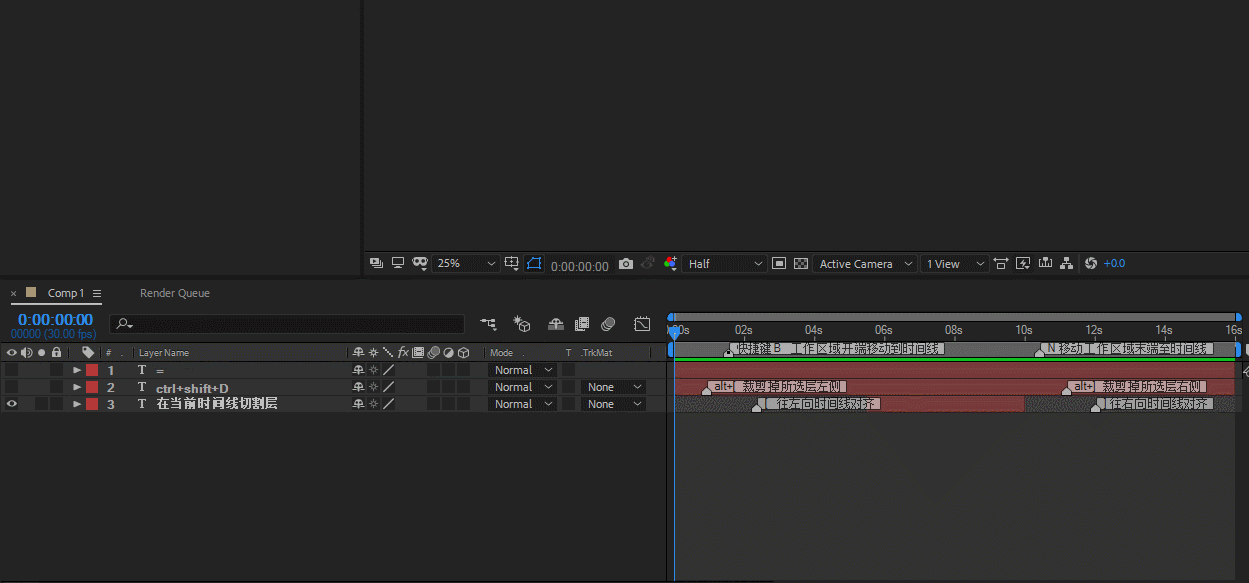Switch to the Render Queue tab
Viewport: 1249px width, 583px height.
click(175, 293)
